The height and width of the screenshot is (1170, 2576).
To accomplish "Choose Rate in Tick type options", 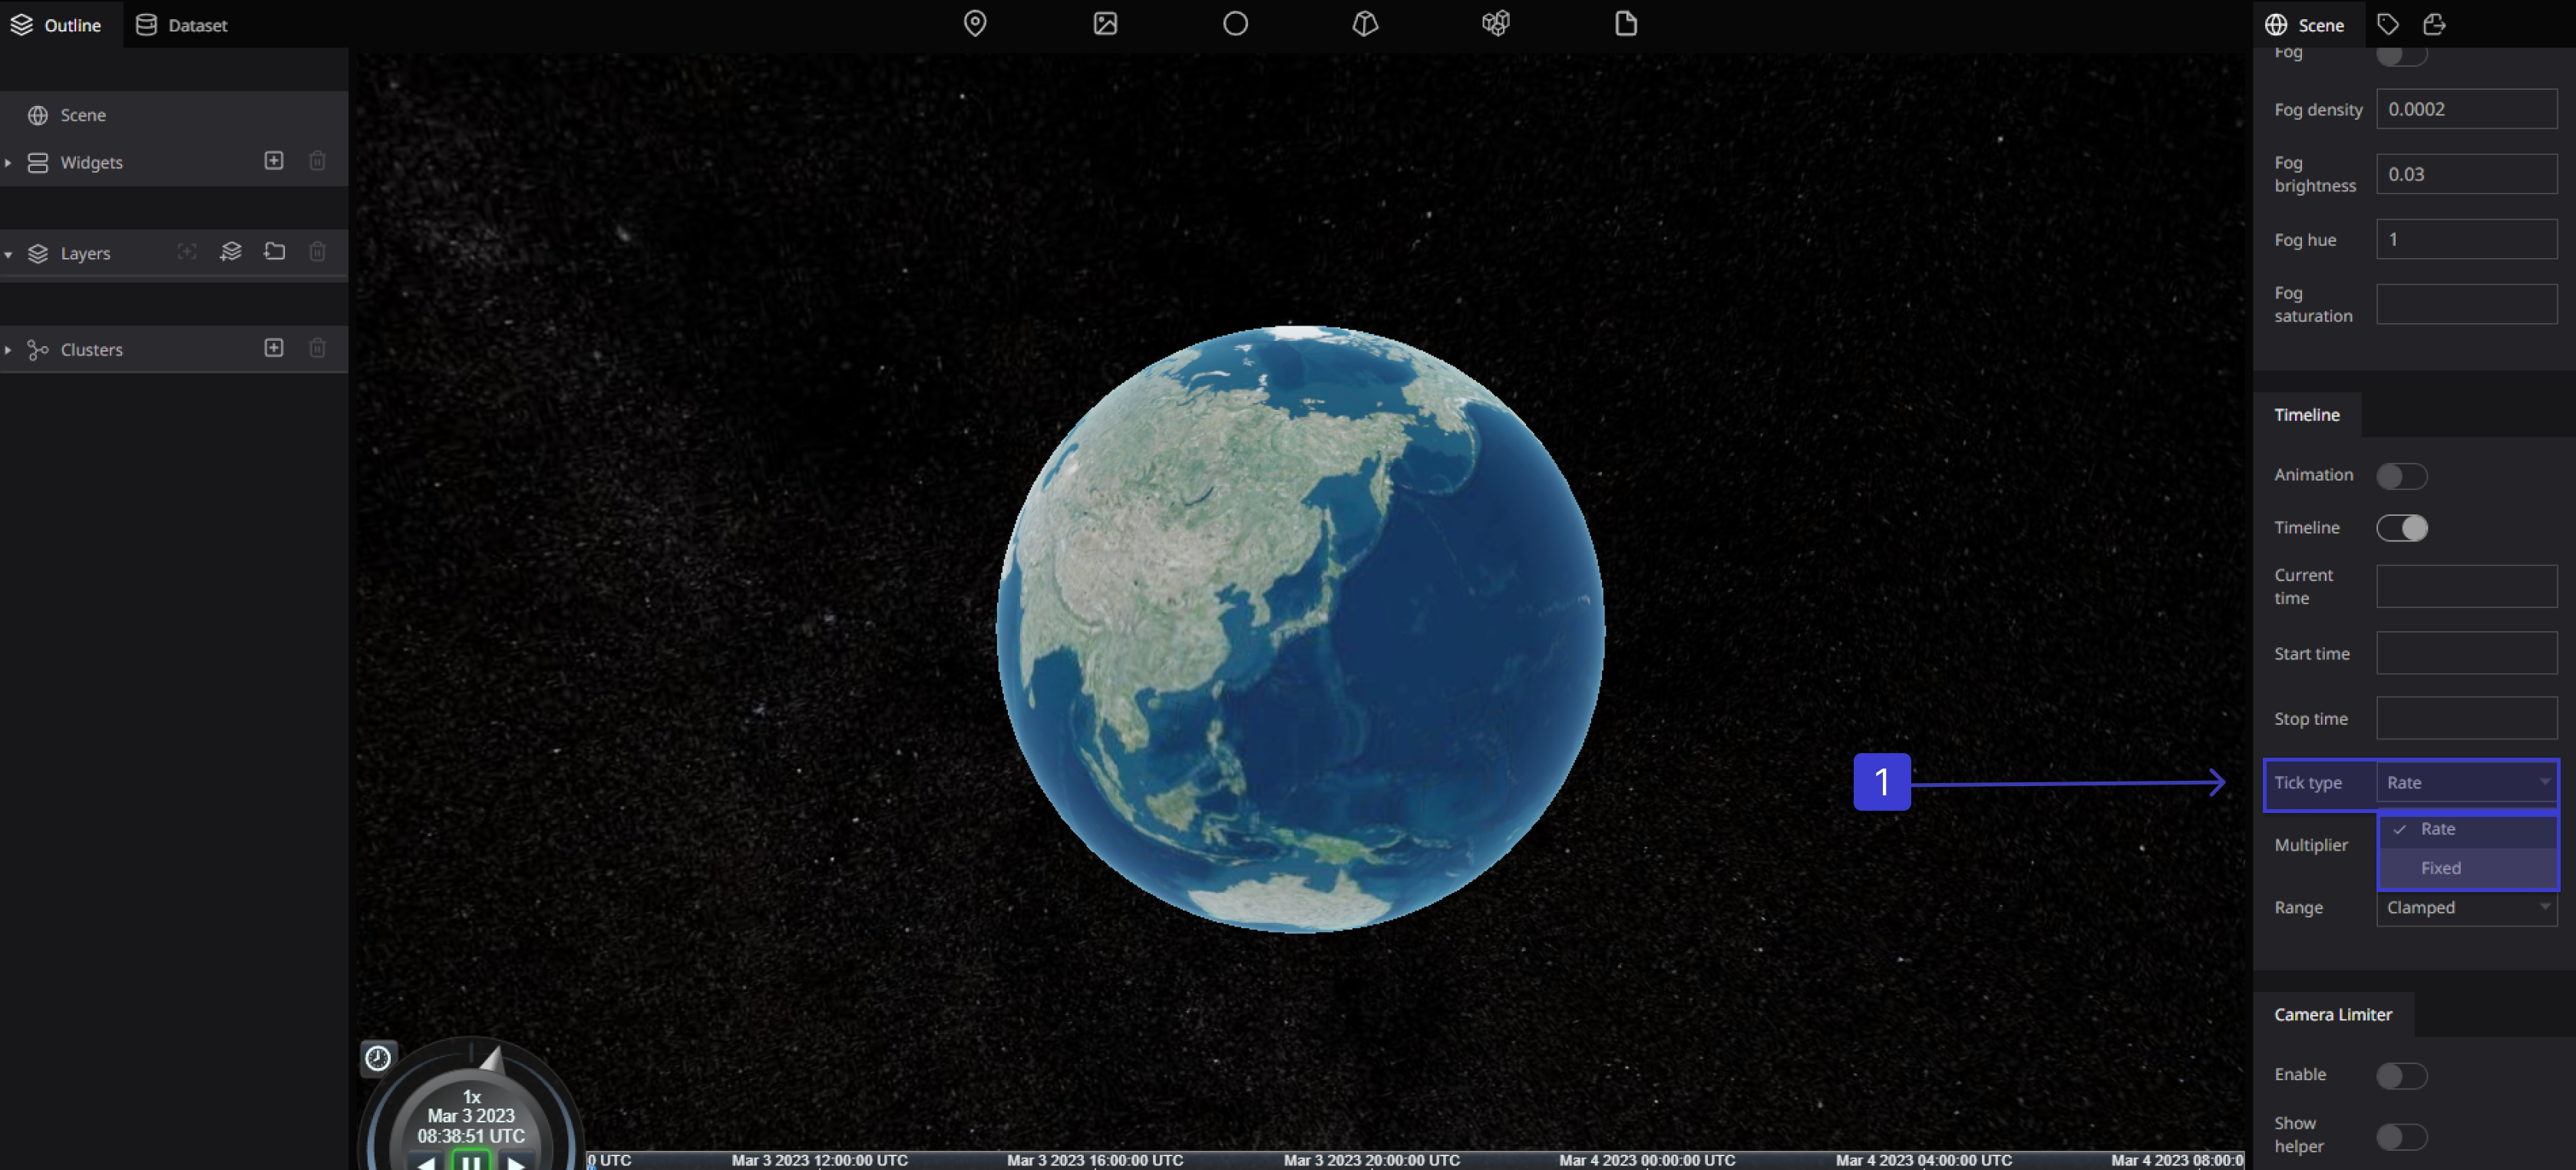I will (x=2468, y=829).
